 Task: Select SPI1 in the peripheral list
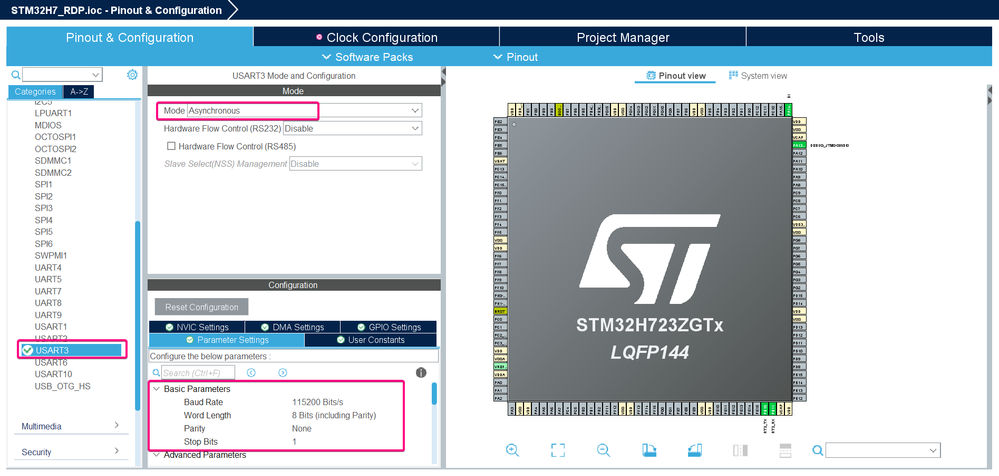click(x=43, y=184)
